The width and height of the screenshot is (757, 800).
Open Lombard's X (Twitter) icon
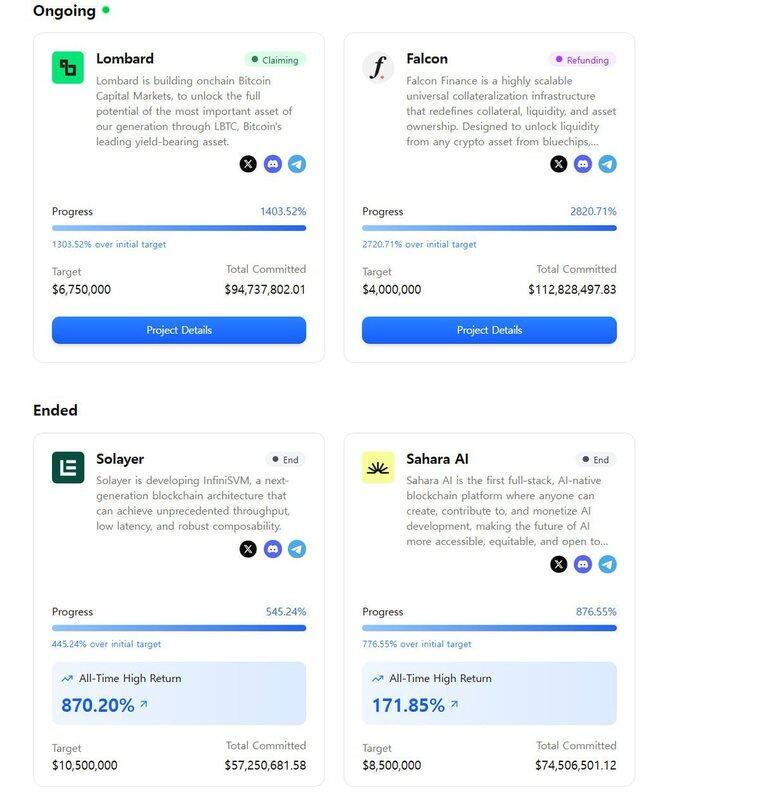(248, 164)
